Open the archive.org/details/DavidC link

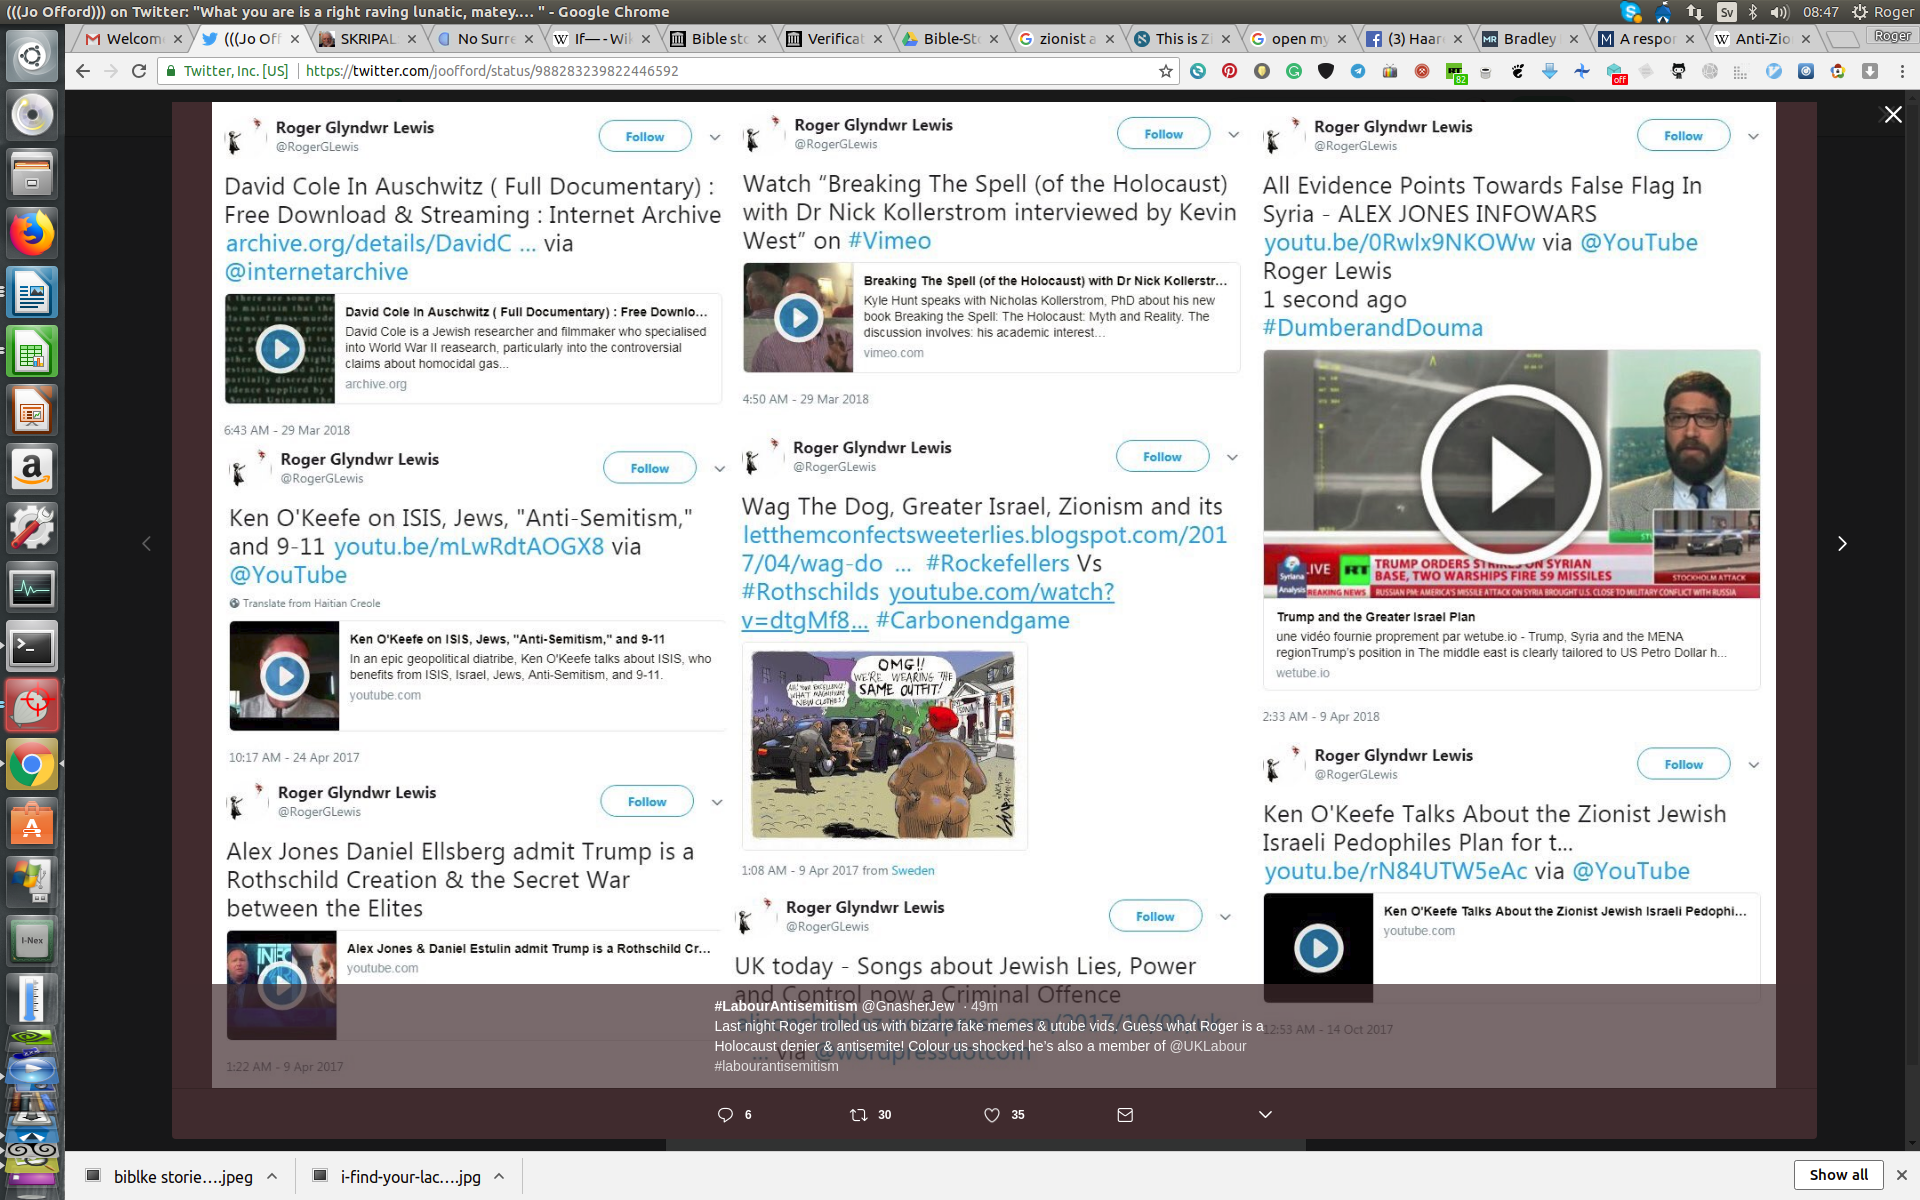[x=382, y=243]
